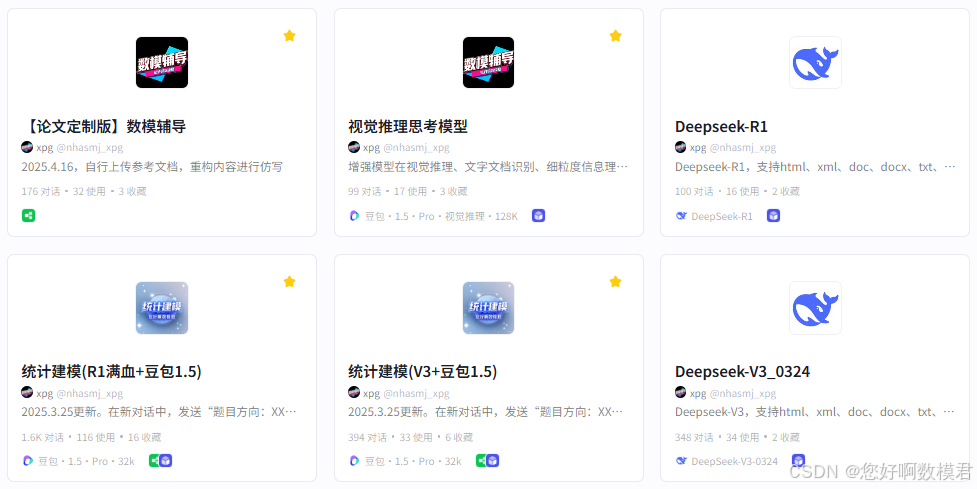Click 豆包 model icon on 统计建模(R1满血+豆包1.5) card
This screenshot has width=977, height=489.
pos(27,461)
